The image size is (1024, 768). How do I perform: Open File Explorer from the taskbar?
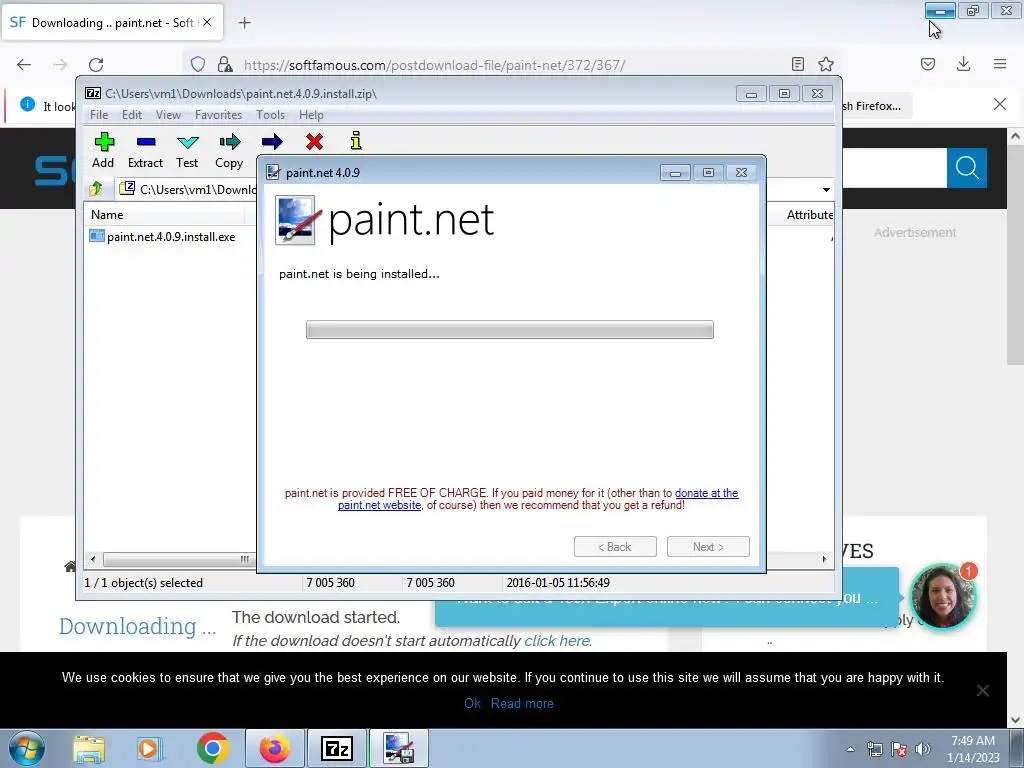tap(88, 748)
